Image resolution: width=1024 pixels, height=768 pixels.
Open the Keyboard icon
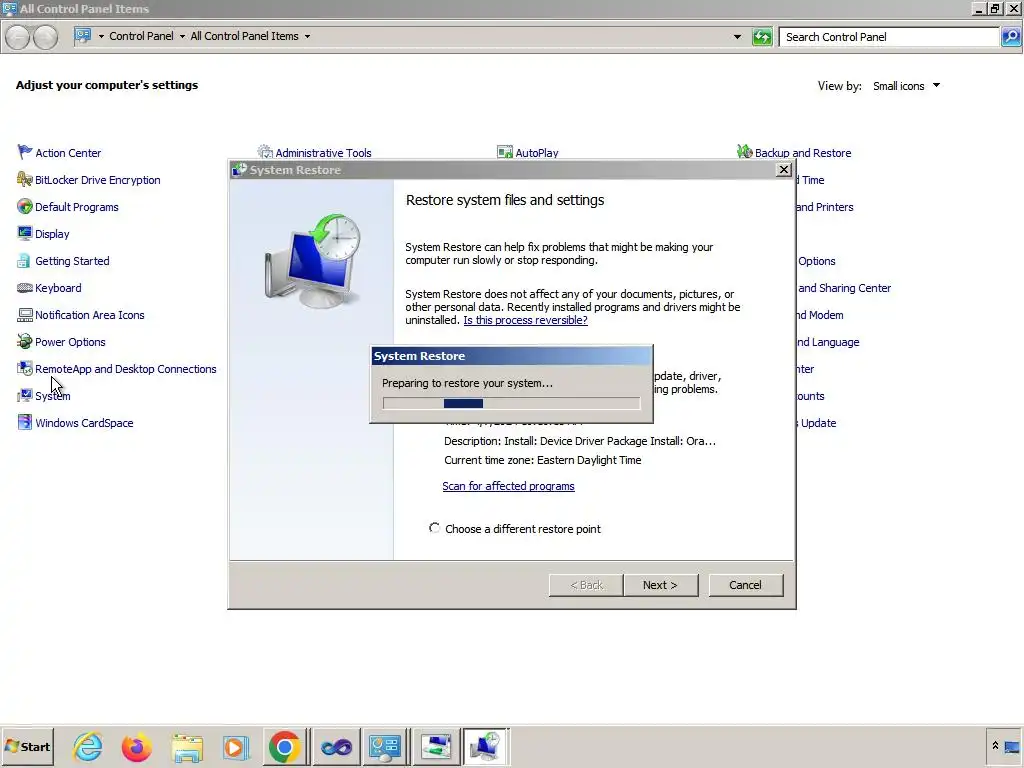tap(25, 287)
